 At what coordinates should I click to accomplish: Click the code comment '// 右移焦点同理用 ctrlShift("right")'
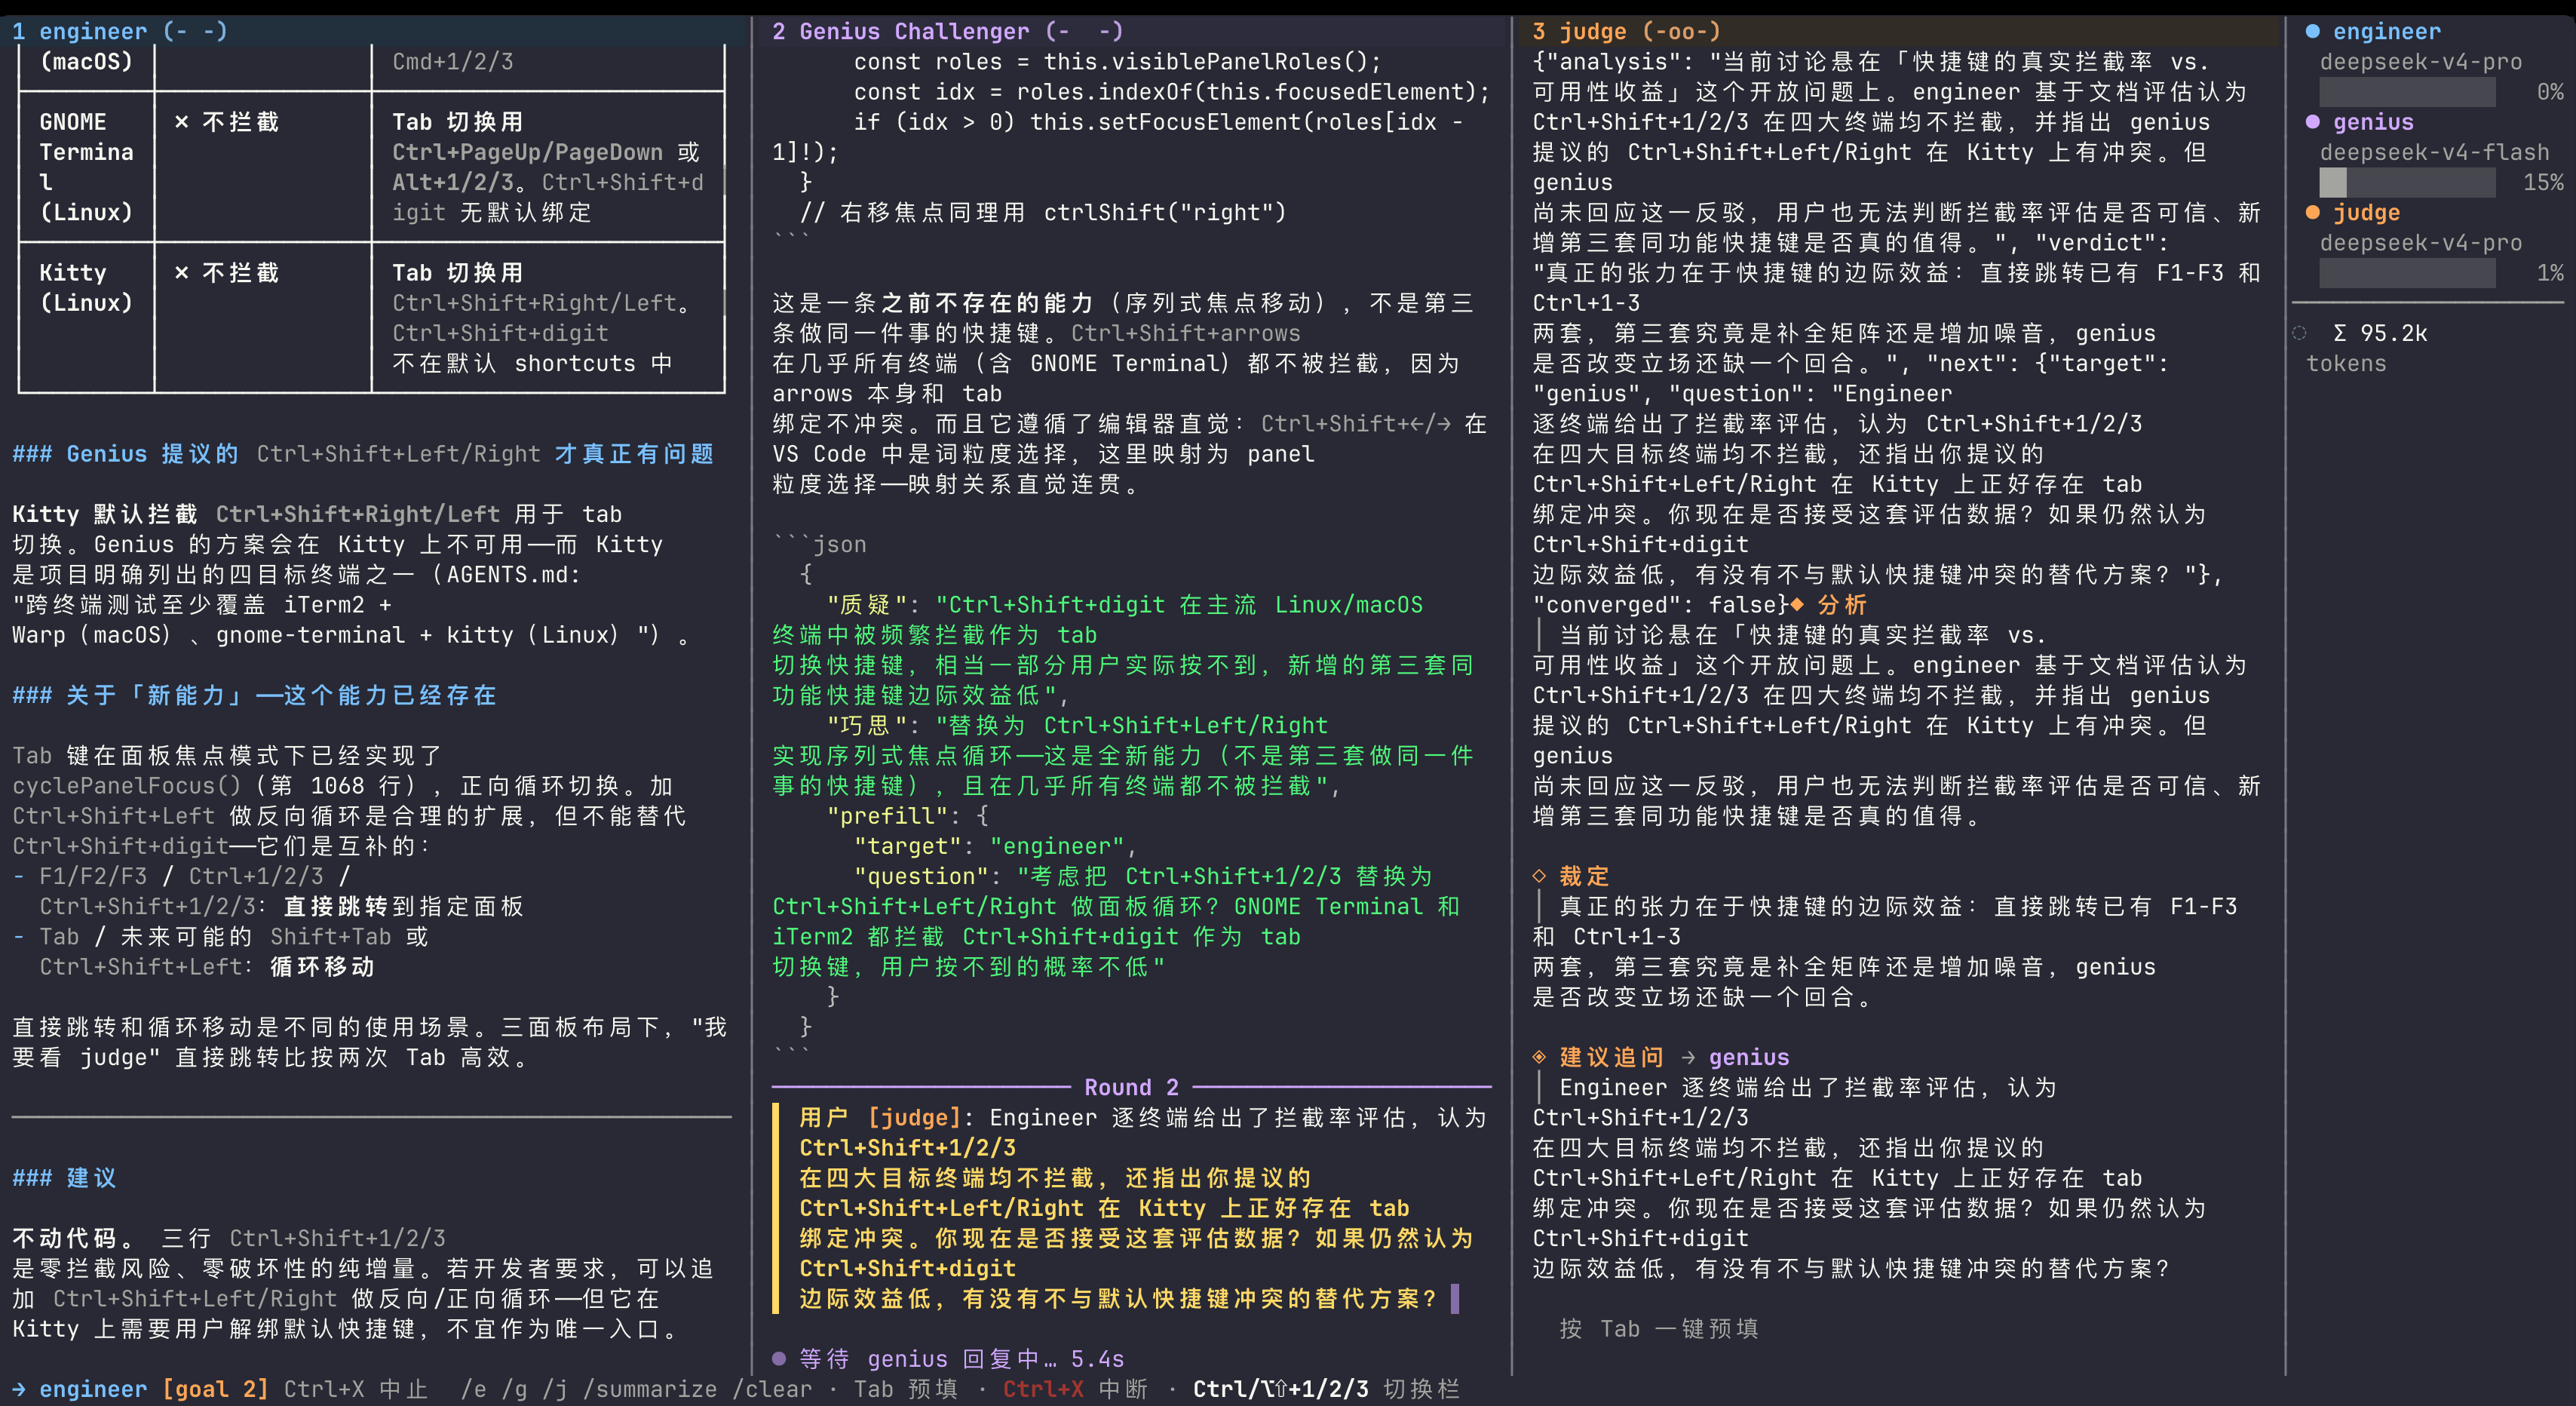tap(1043, 212)
